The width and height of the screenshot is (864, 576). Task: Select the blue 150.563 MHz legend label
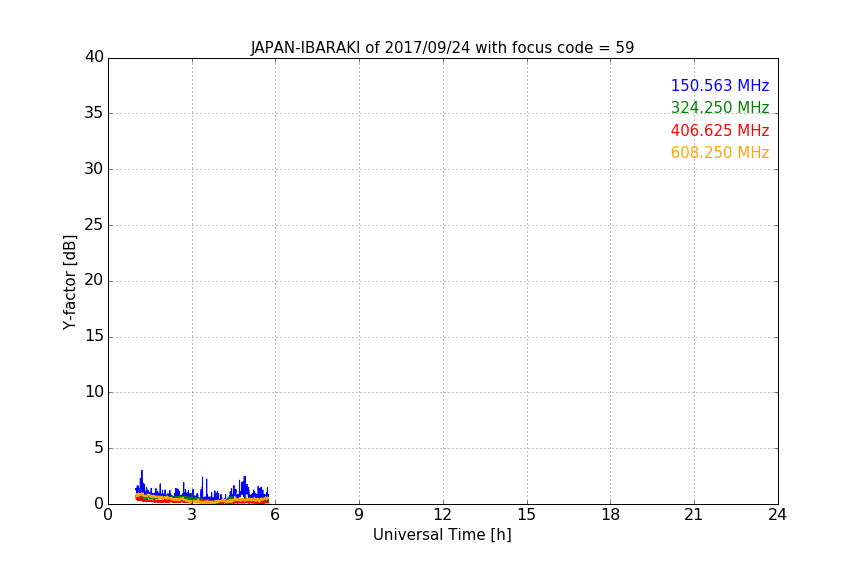tap(720, 85)
